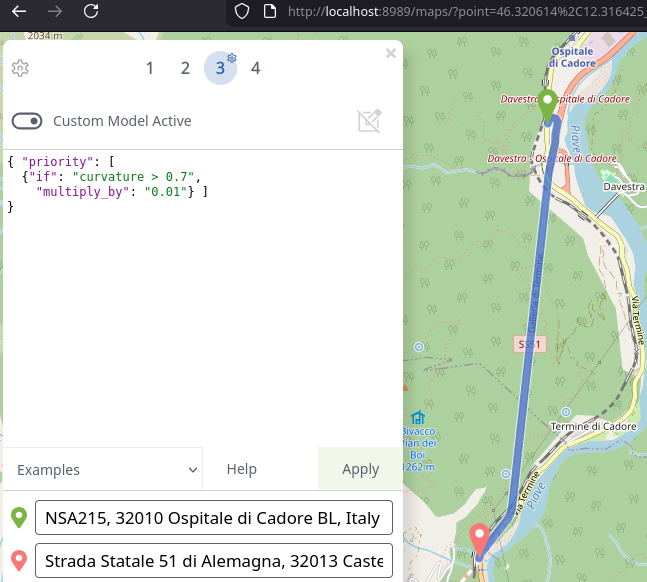
Task: Reload the page with the refresh icon
Action: pyautogui.click(x=91, y=12)
